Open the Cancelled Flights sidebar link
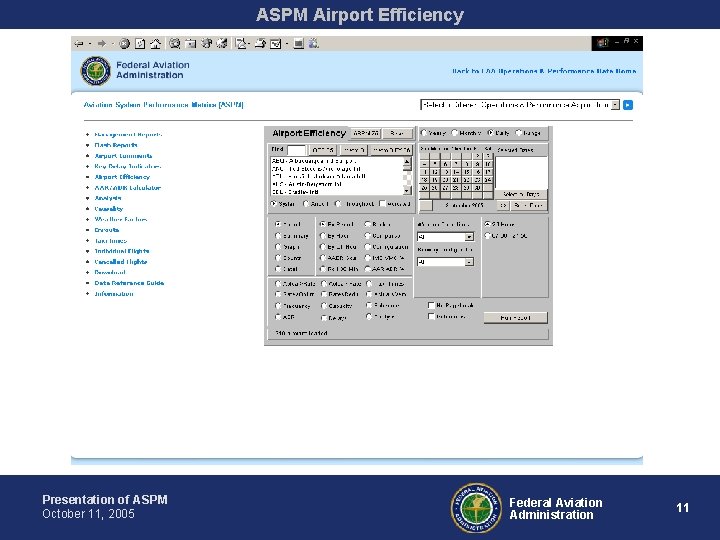 [x=121, y=262]
